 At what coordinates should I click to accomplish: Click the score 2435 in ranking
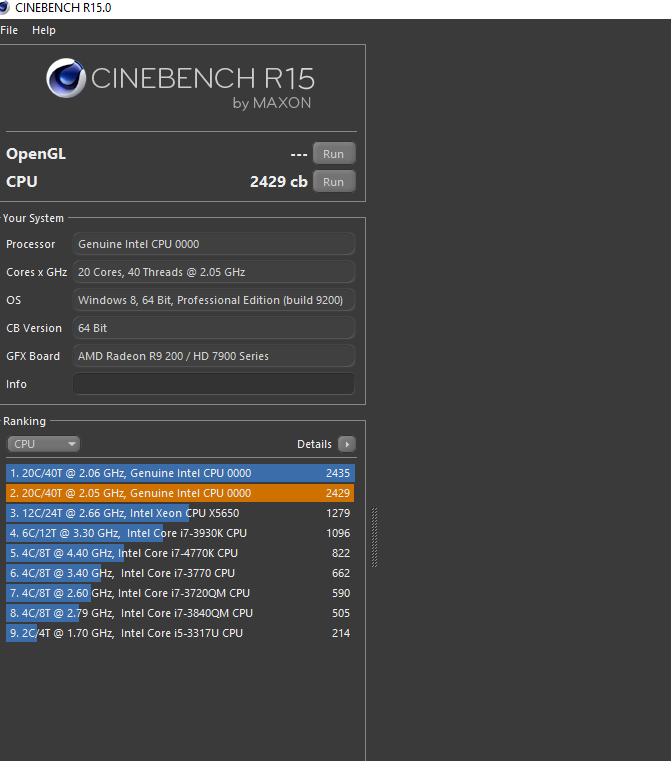(338, 473)
